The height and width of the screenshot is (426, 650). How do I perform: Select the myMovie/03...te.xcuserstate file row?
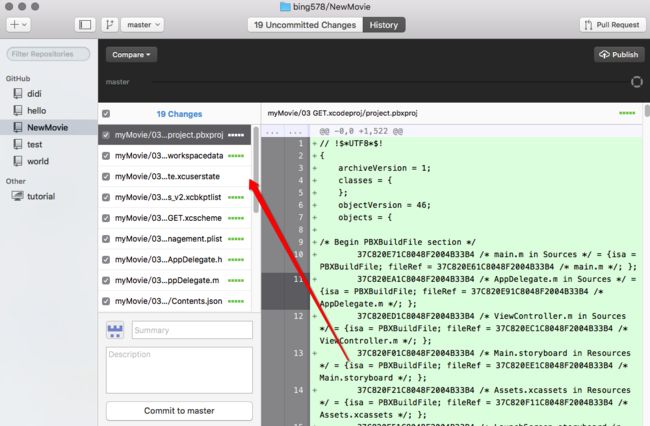pyautogui.click(x=175, y=177)
